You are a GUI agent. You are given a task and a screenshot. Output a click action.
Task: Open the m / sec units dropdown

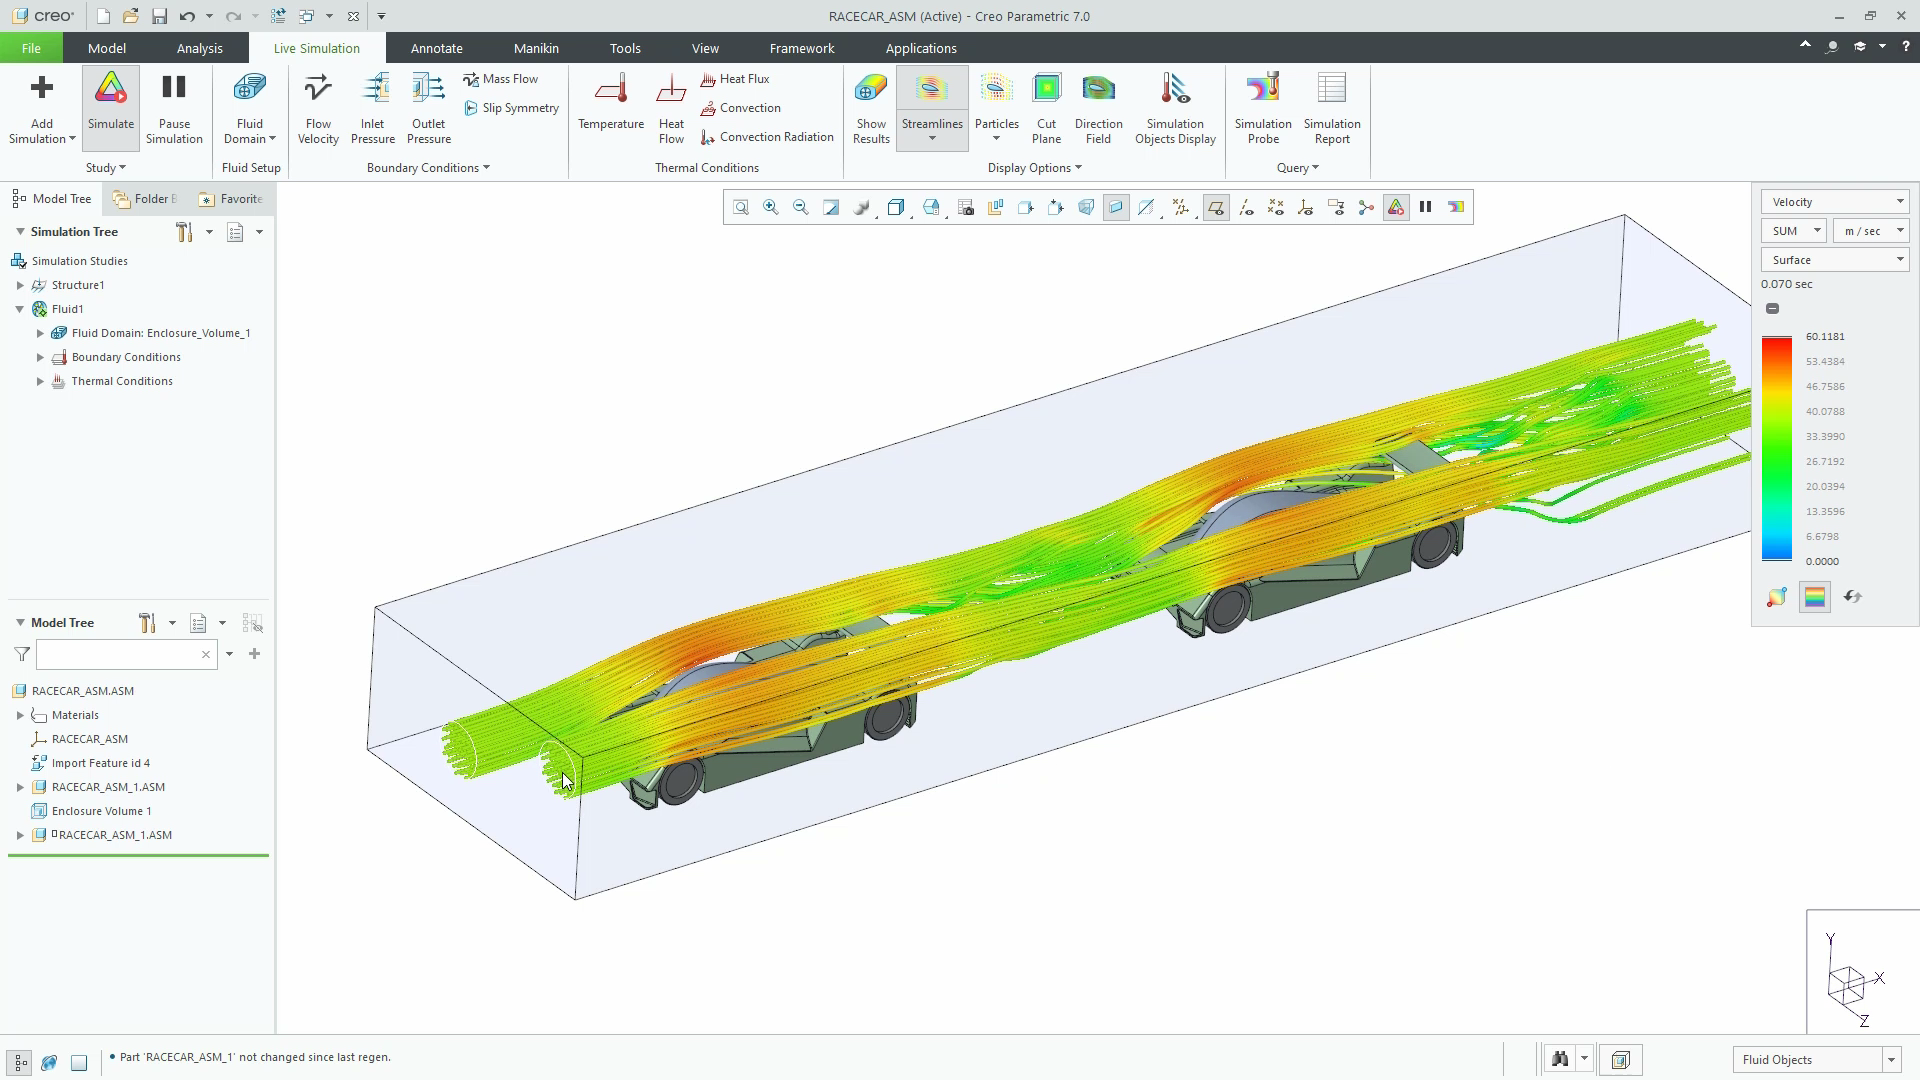1871,231
